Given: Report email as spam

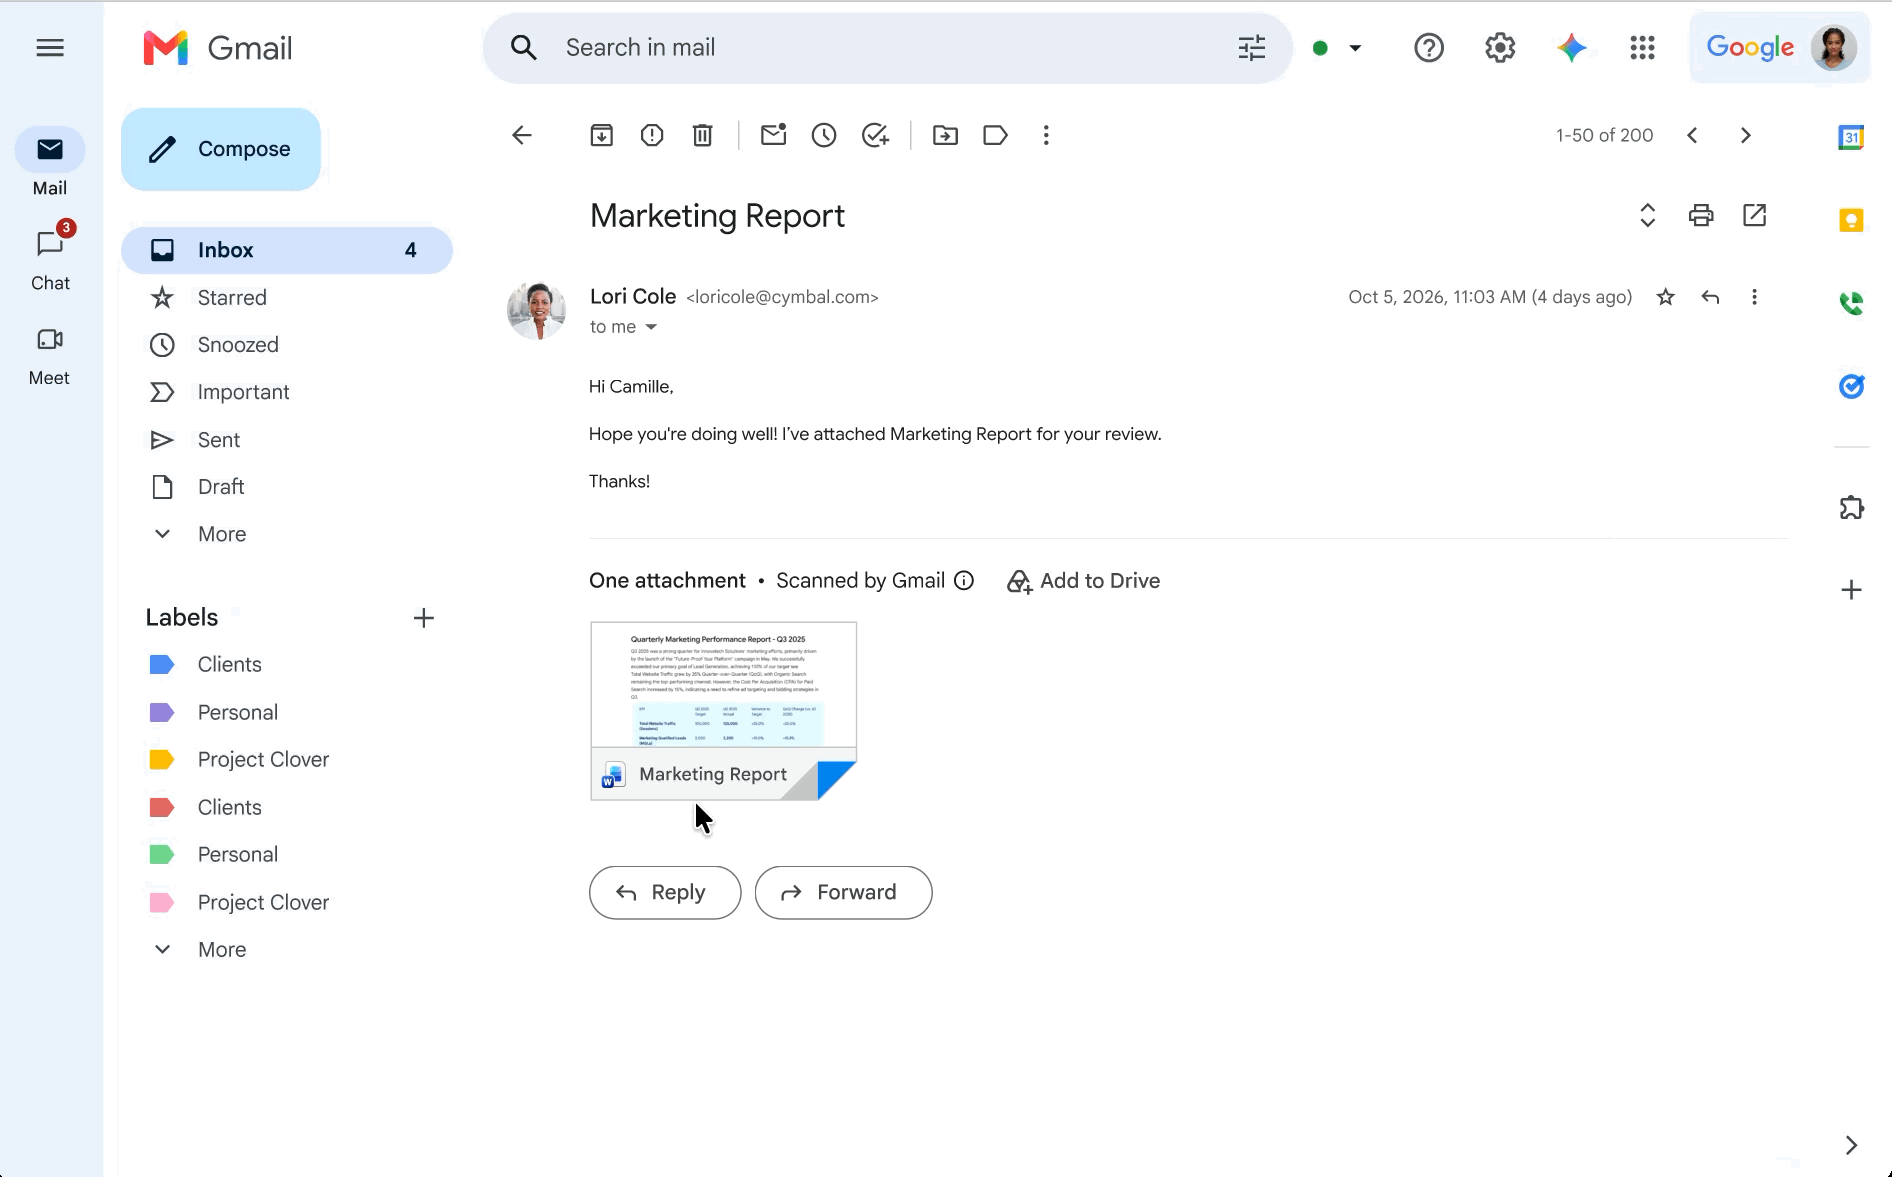Looking at the screenshot, I should pos(652,135).
